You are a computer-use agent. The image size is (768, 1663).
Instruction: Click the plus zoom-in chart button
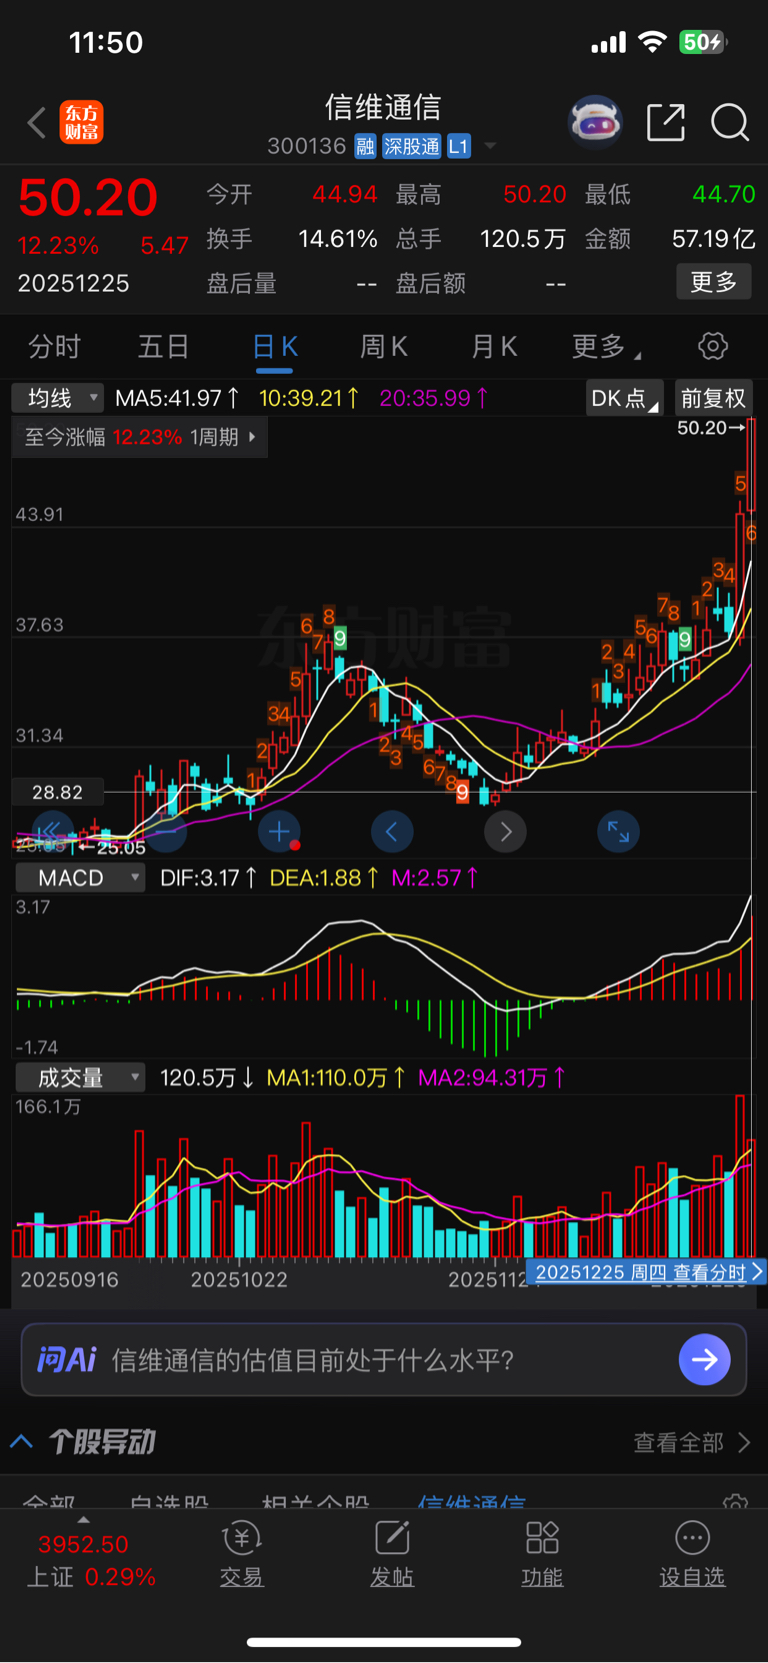coord(279,831)
